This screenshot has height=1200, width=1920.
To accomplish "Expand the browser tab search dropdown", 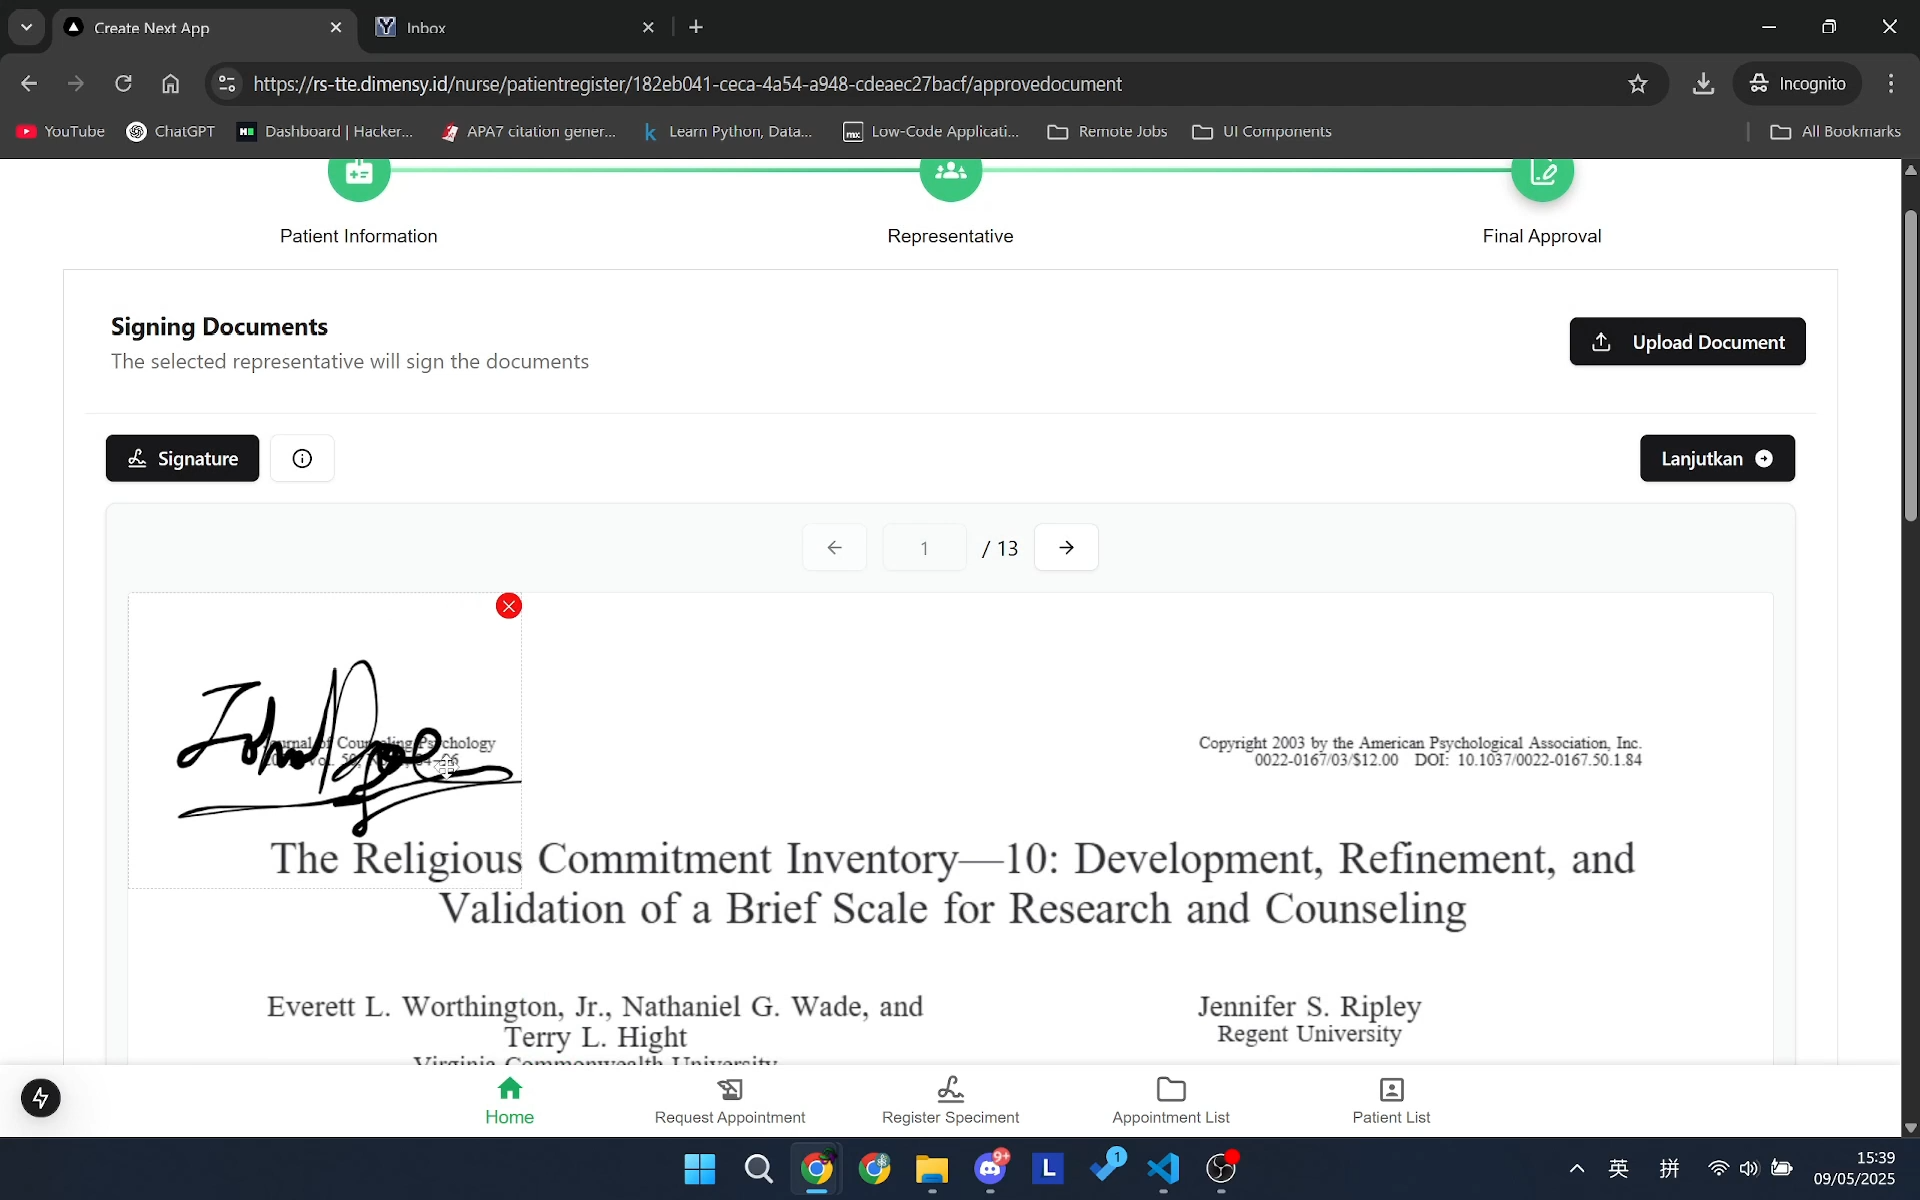I will pos(27,27).
